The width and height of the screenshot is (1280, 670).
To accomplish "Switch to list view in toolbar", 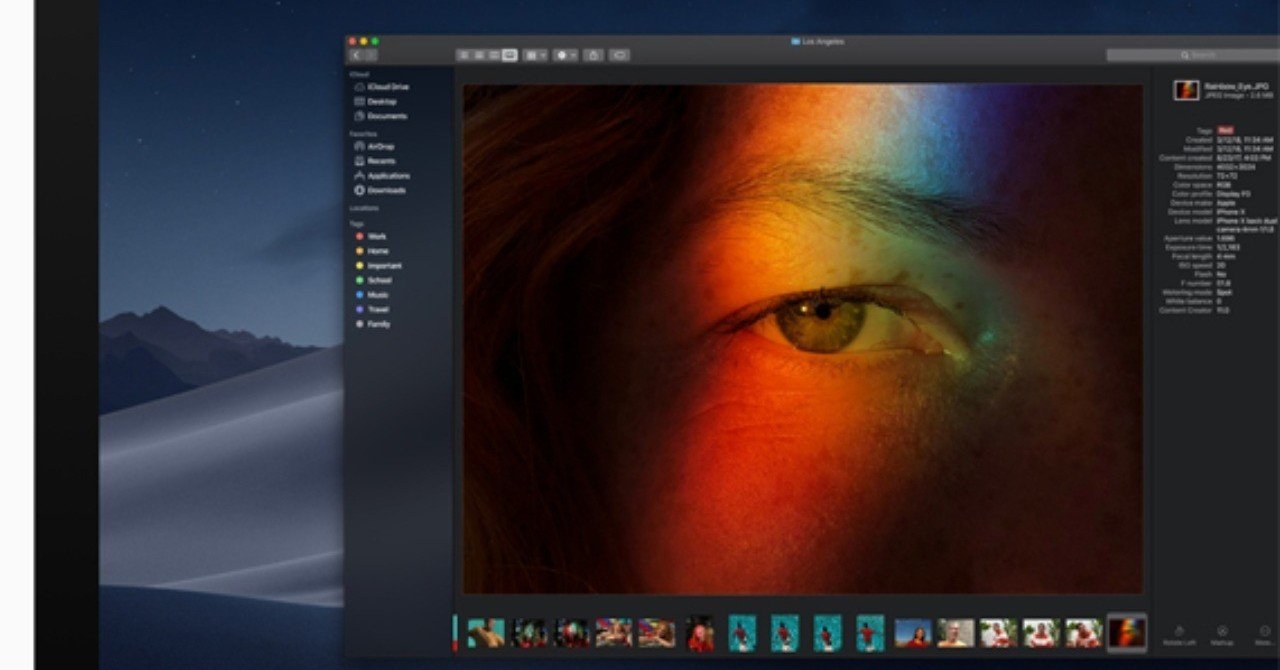I will click(x=479, y=55).
